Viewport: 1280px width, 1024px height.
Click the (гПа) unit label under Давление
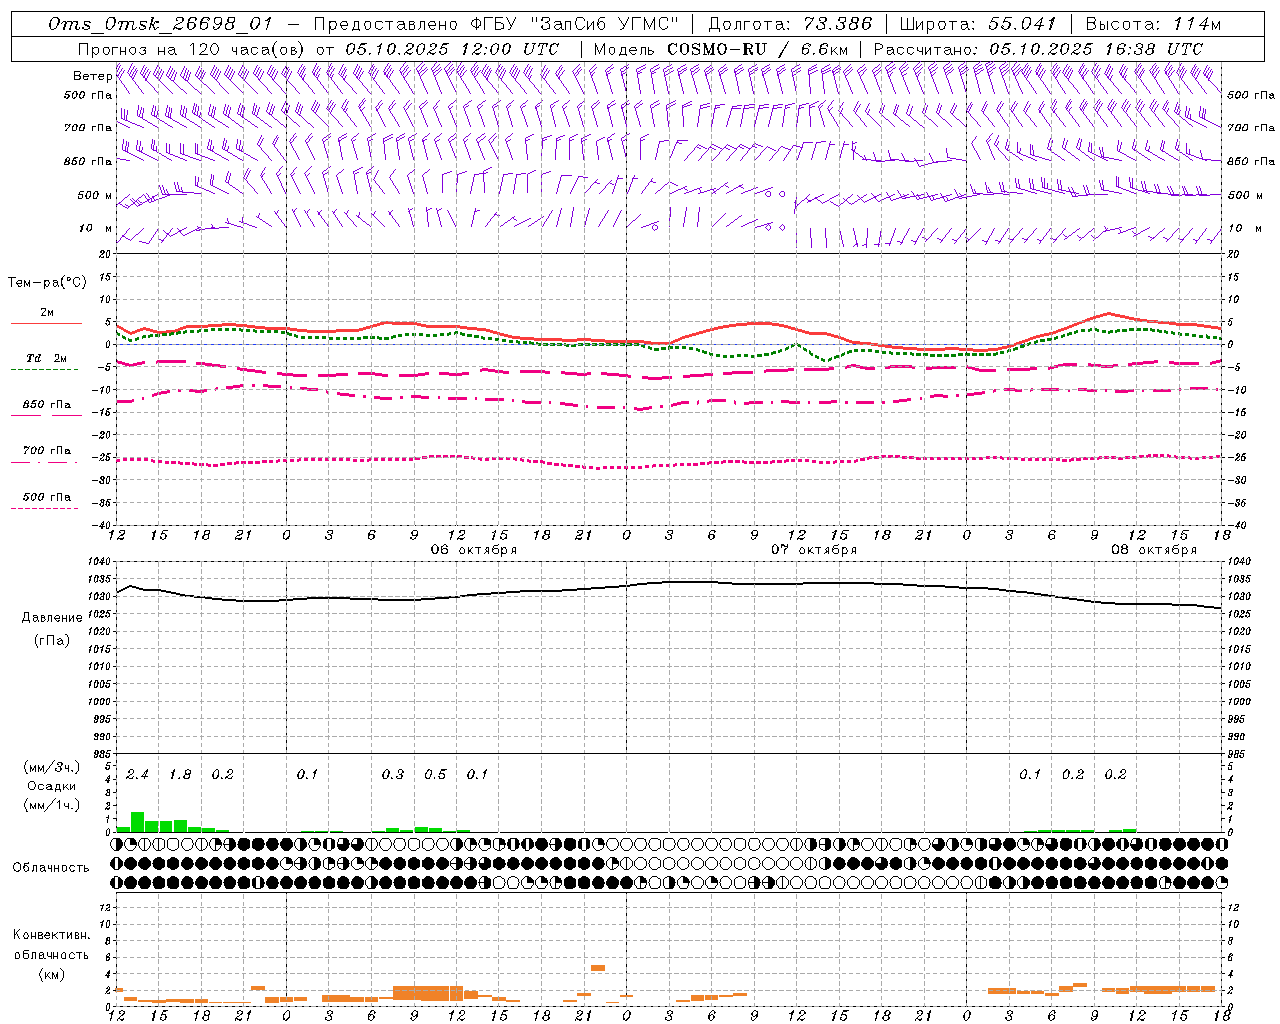click(x=52, y=641)
